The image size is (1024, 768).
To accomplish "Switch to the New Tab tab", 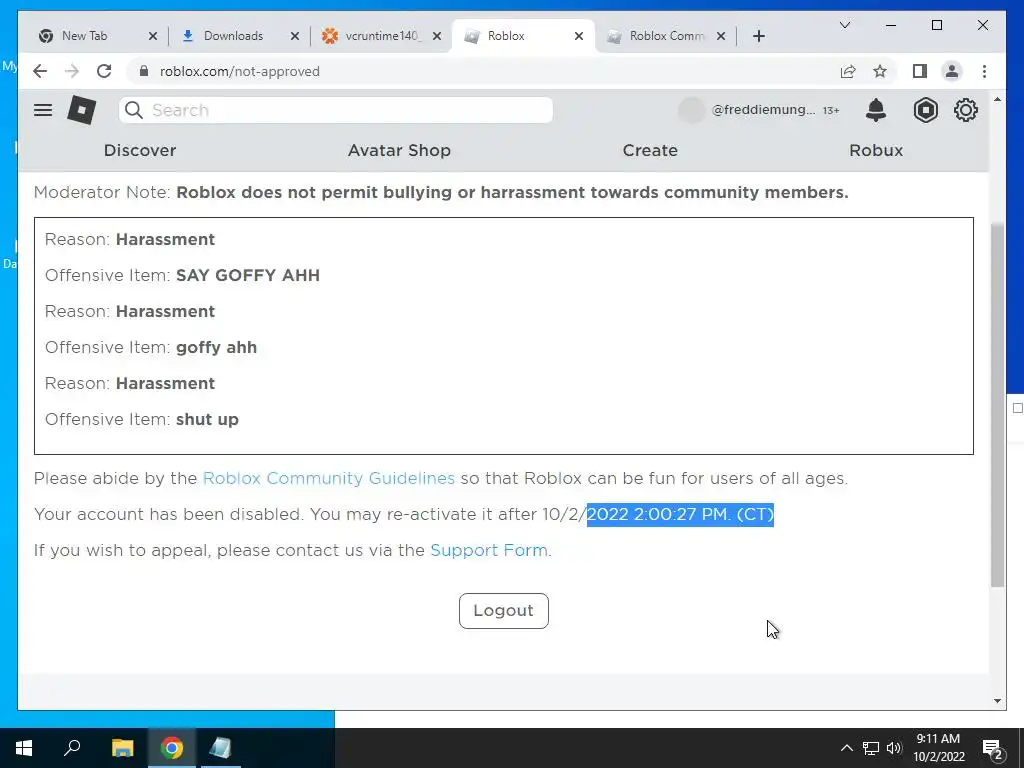I will (85, 36).
